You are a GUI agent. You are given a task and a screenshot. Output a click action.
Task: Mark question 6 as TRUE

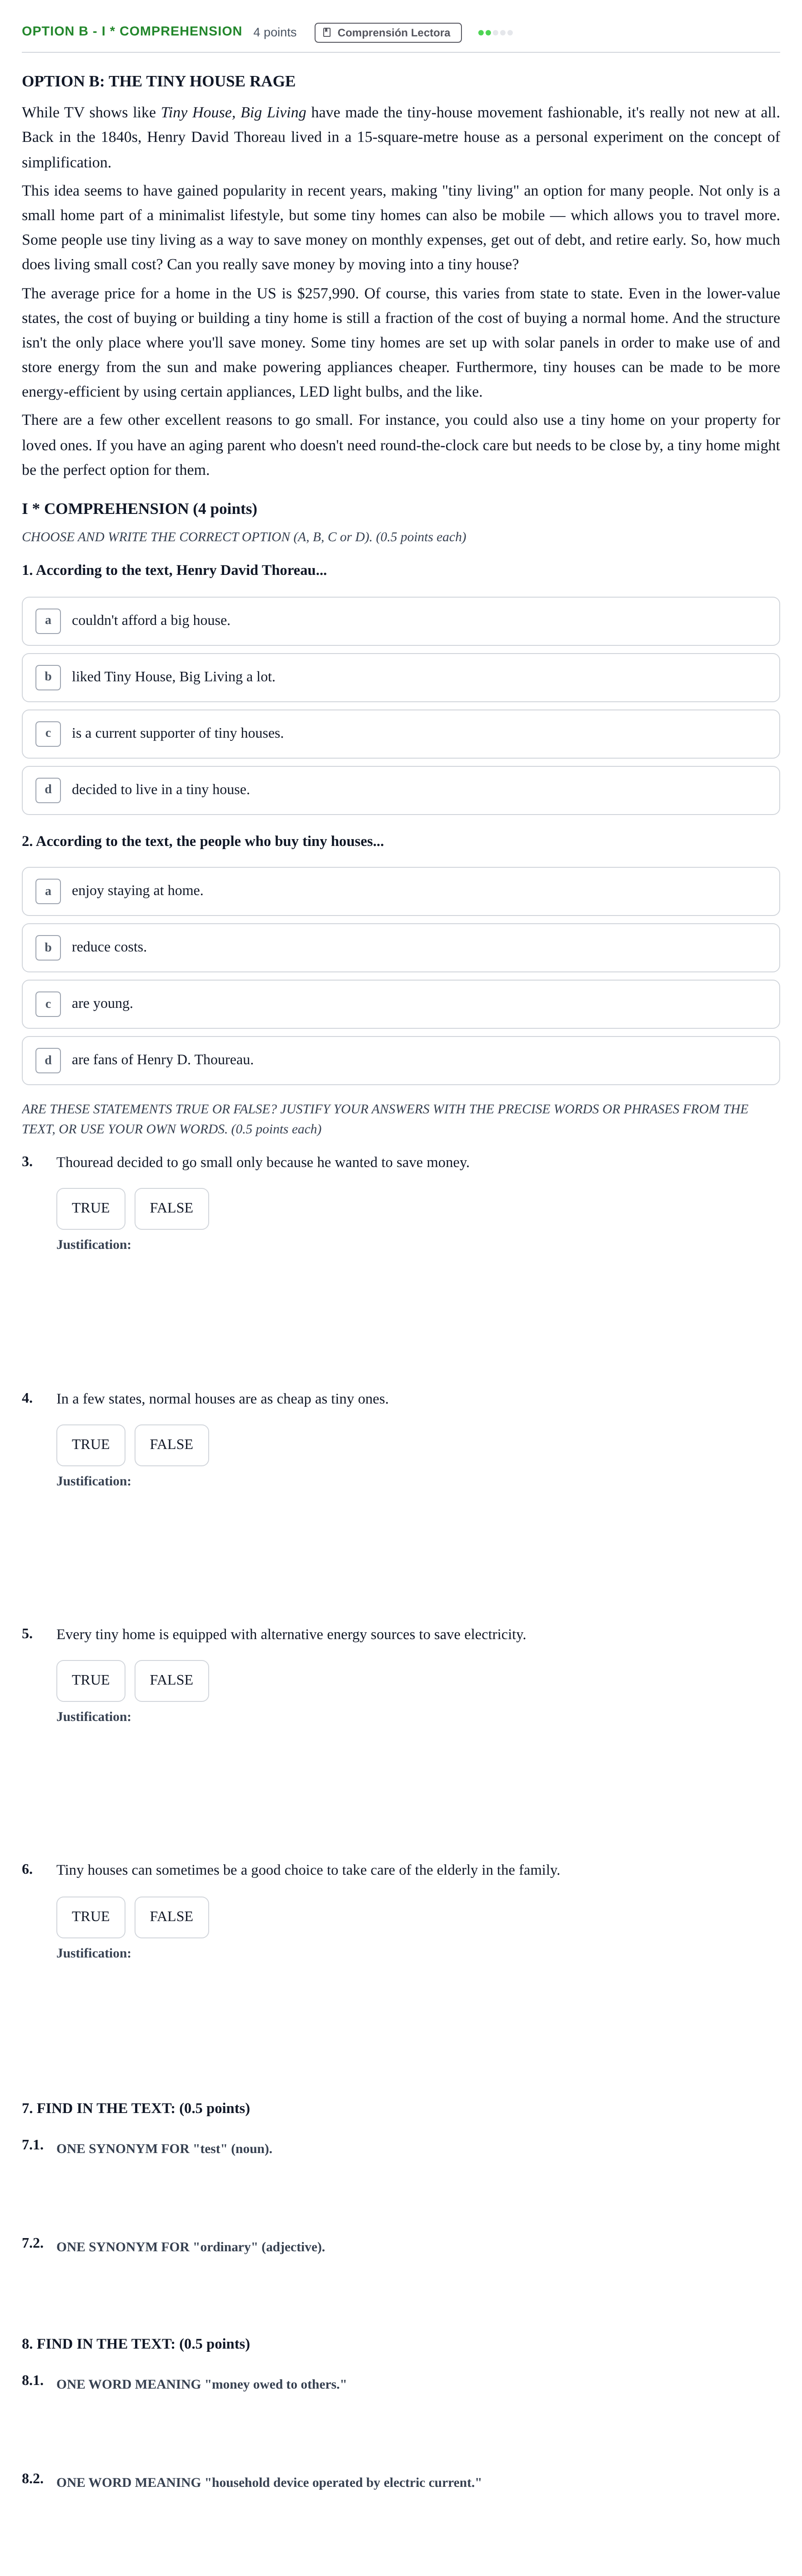(91, 1917)
